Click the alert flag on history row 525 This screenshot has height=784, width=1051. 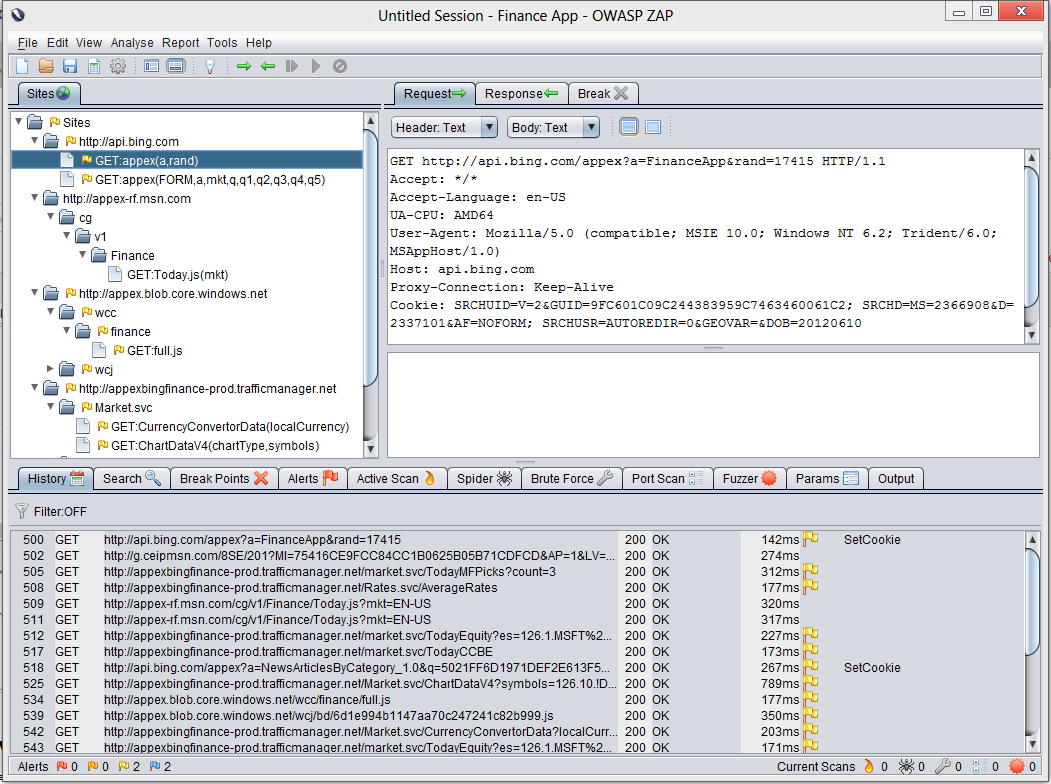click(811, 683)
